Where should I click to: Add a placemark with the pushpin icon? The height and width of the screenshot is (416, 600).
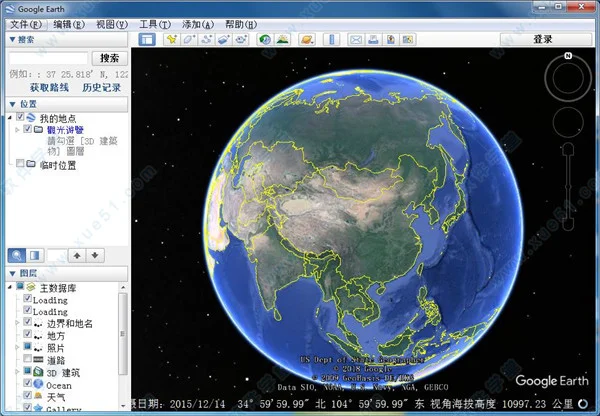172,39
